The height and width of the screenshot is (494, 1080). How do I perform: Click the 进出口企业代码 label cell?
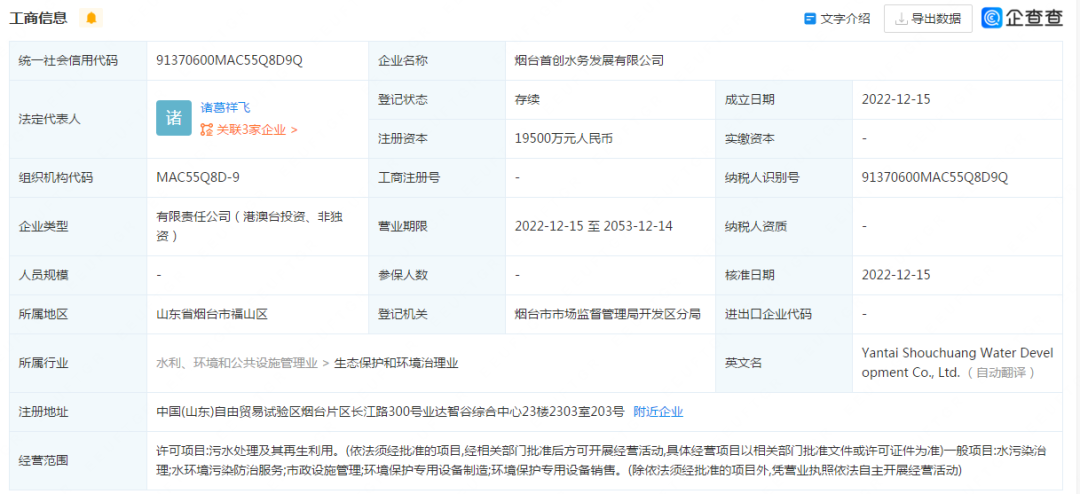coord(784,314)
